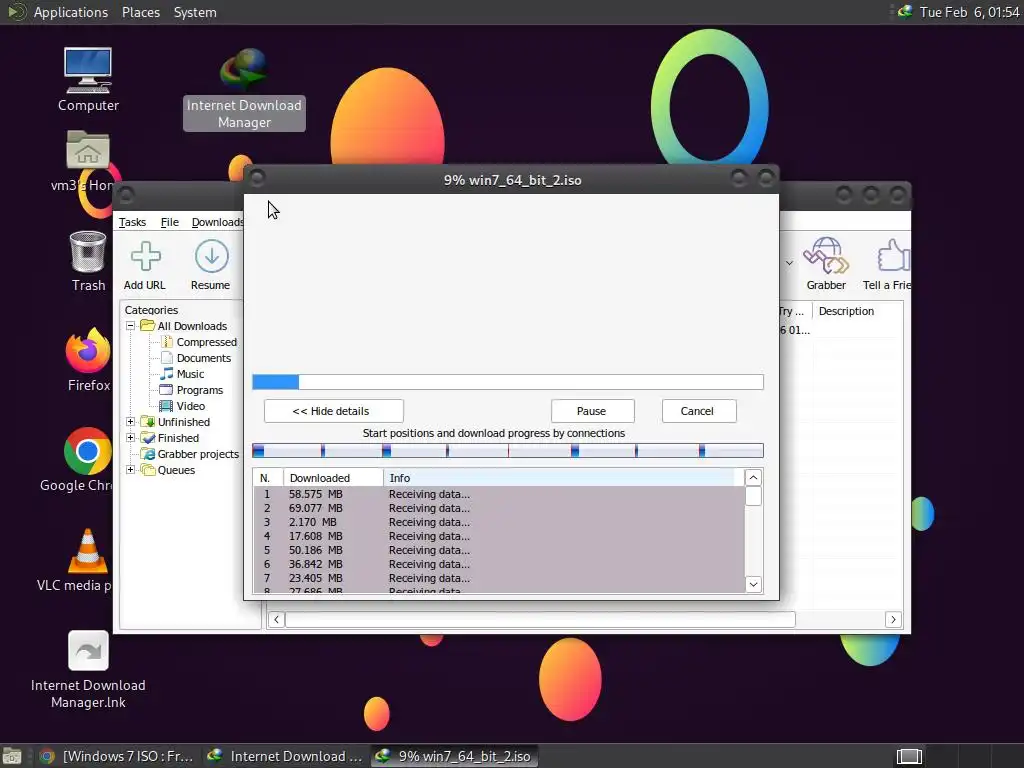
Task: Open the Internet Download Manager desktop icon
Action: tap(244, 70)
